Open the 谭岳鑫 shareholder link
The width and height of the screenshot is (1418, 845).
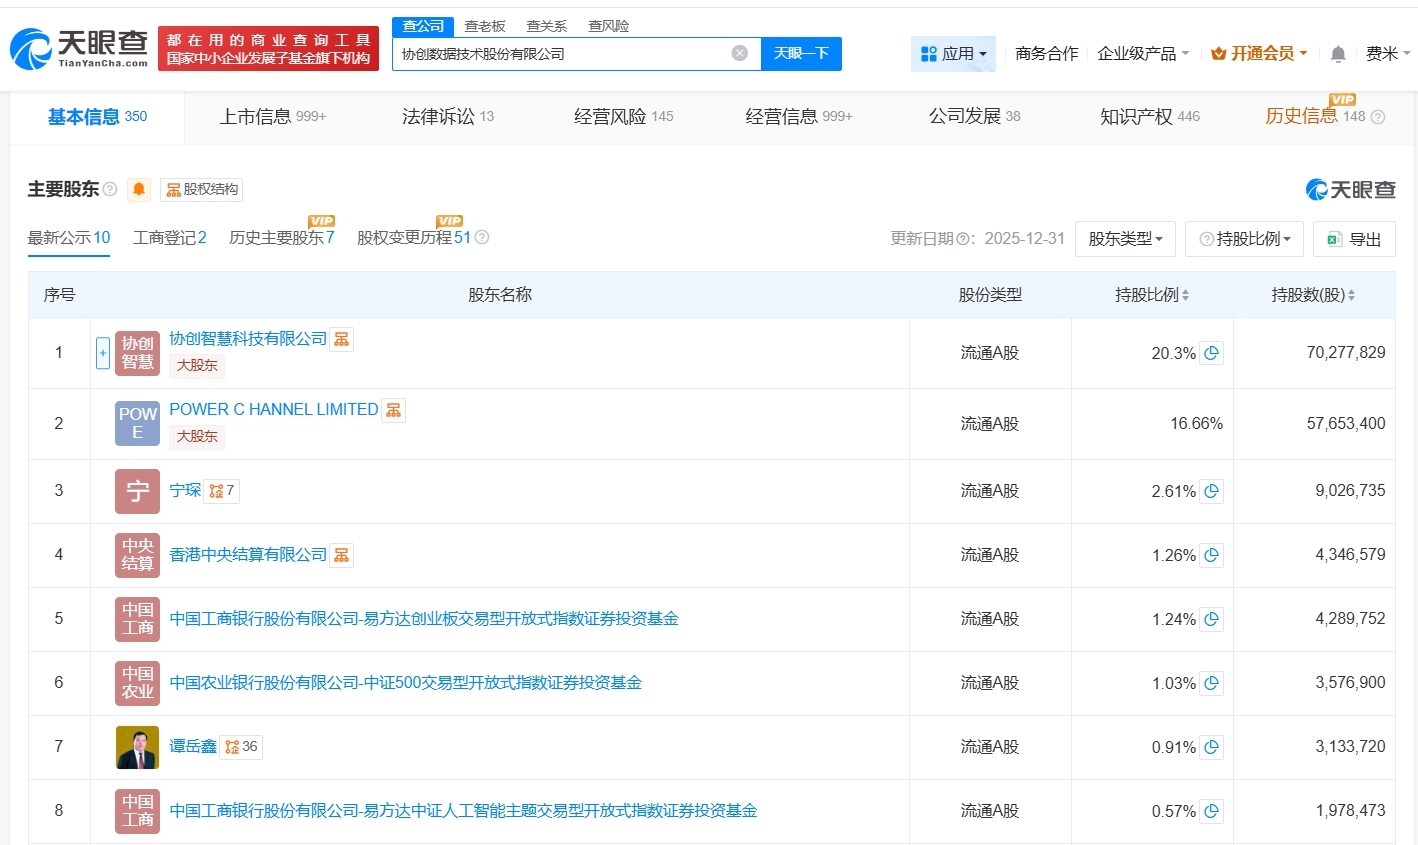[193, 746]
